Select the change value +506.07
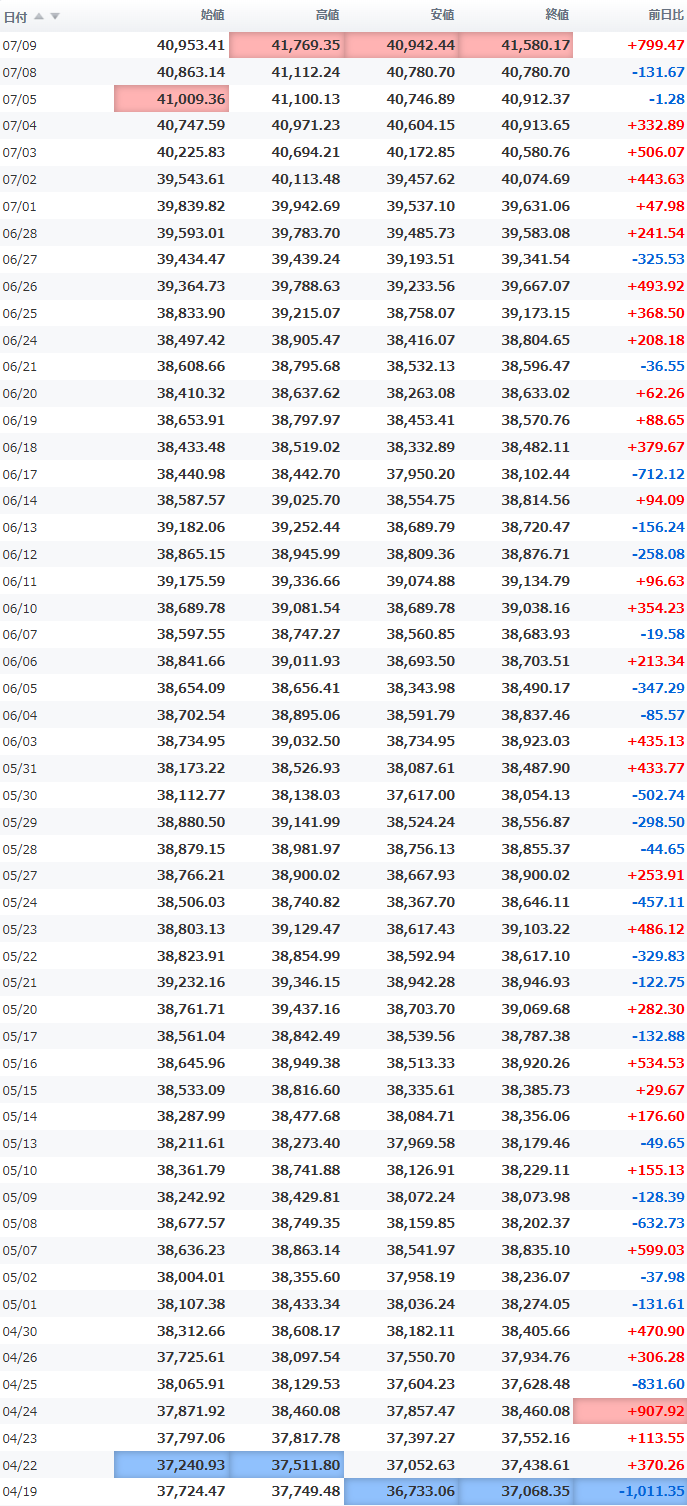Viewport: 687px width, 1506px height. (656, 152)
